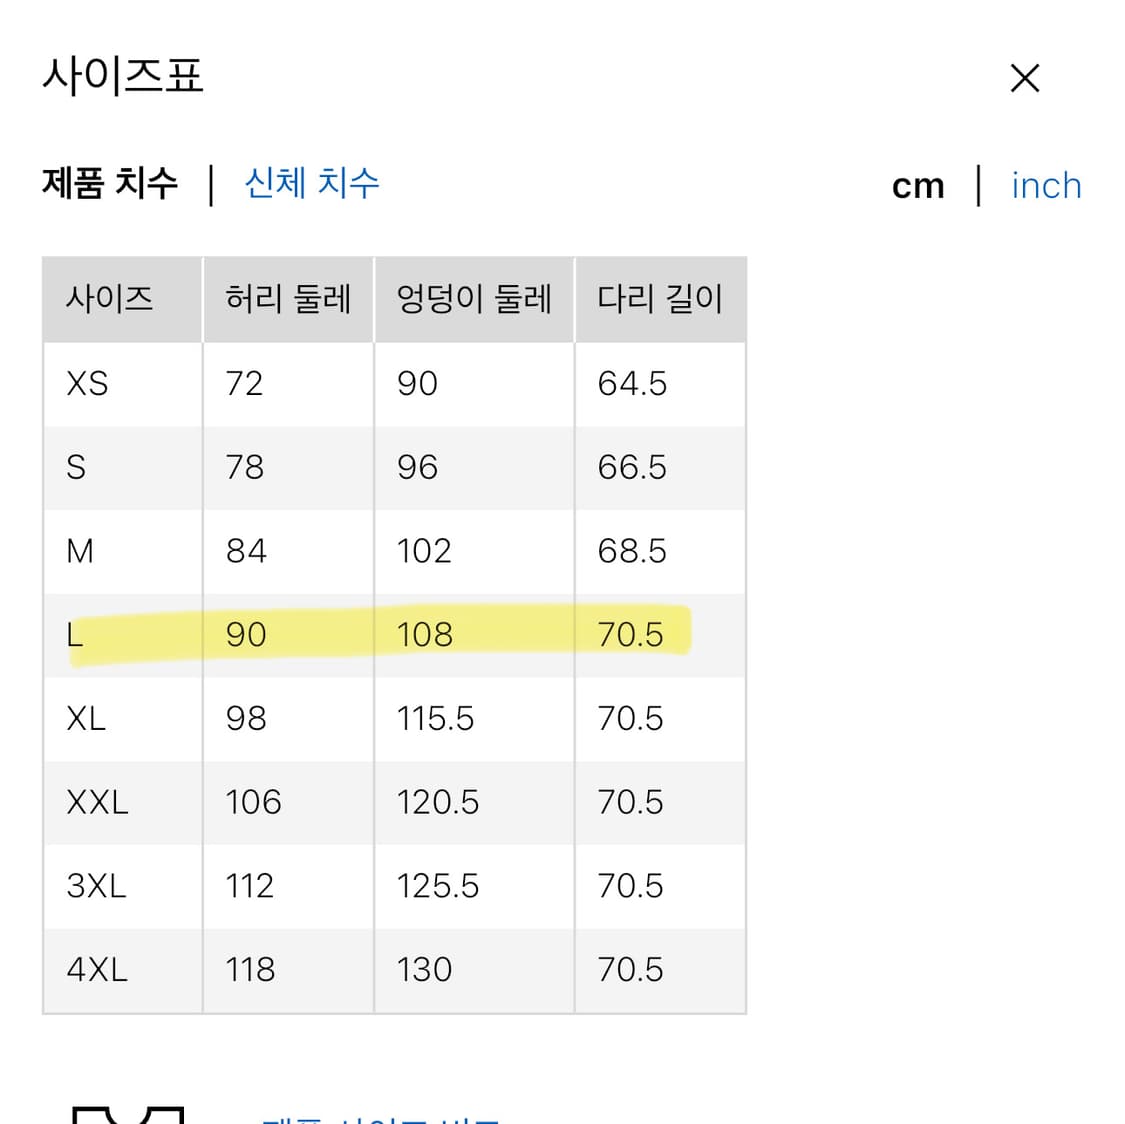
Task: Close the 사이즈표 size chart popup
Action: click(x=1025, y=77)
